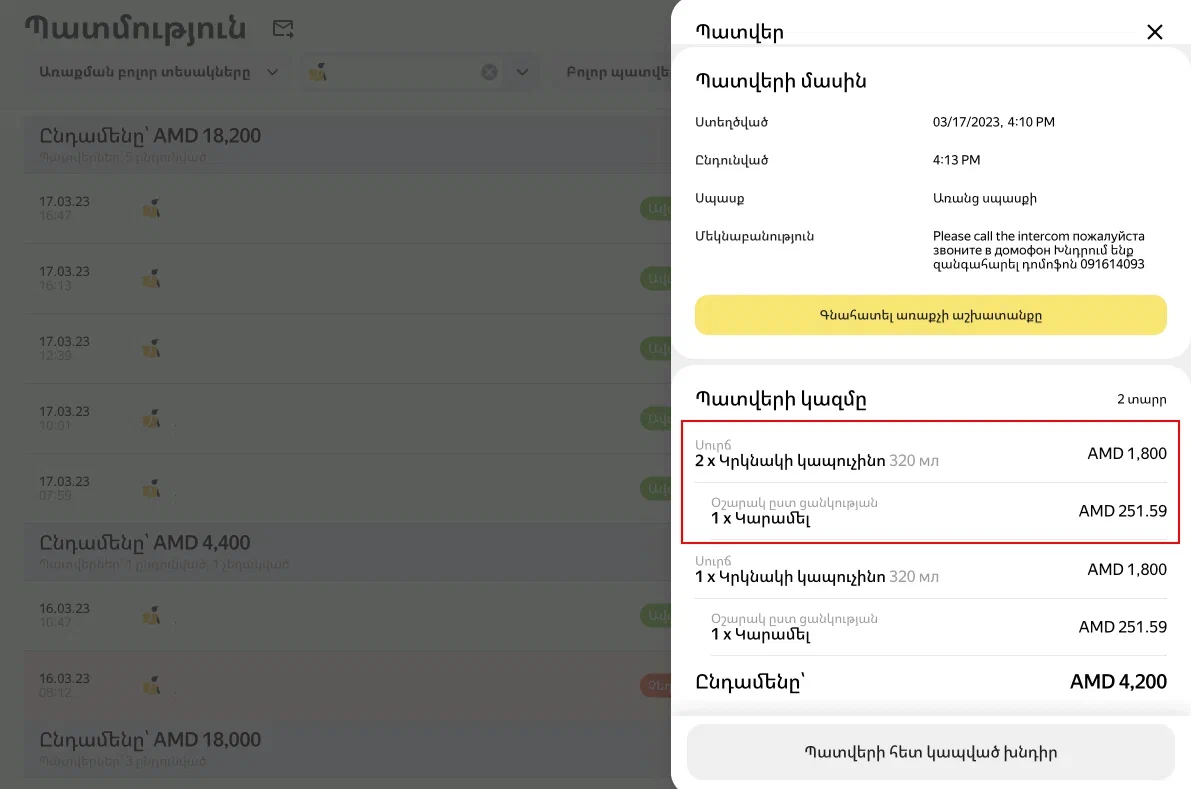Click restaurant icon on 17.03.23 16:47 order
This screenshot has width=1191, height=789.
pos(151,208)
